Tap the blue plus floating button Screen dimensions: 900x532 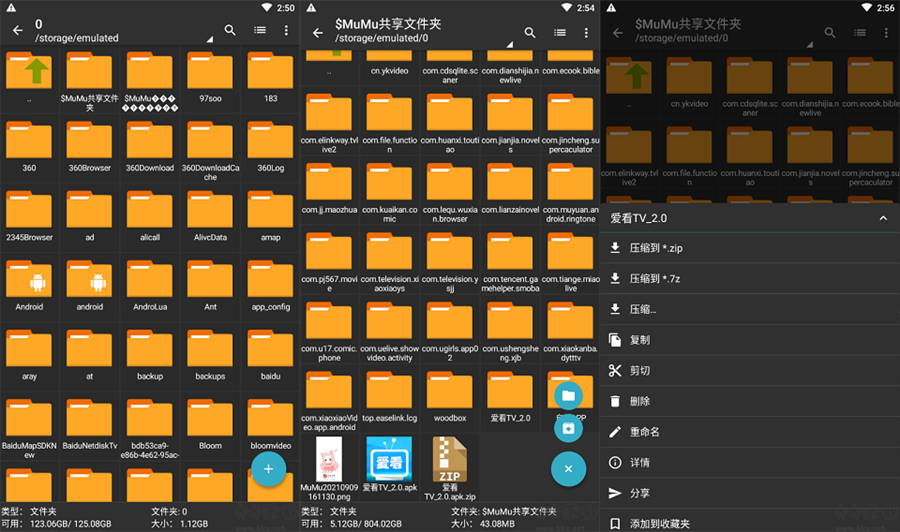point(268,469)
